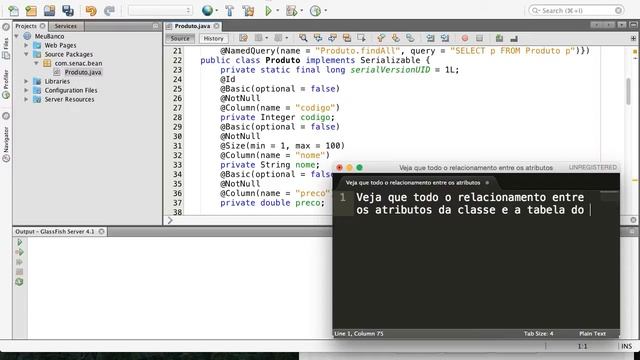Expand the Web Pages folder
The height and width of the screenshot is (360, 640).
point(26,45)
